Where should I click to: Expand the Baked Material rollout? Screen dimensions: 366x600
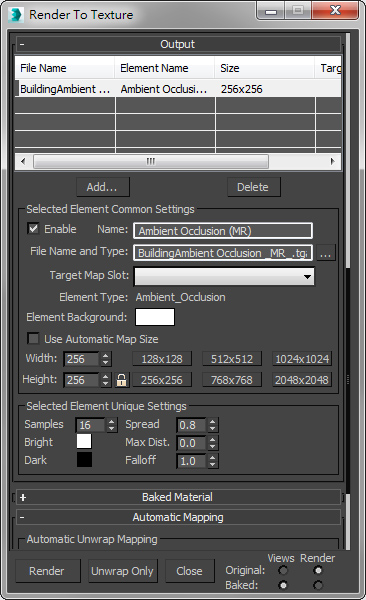(178, 497)
